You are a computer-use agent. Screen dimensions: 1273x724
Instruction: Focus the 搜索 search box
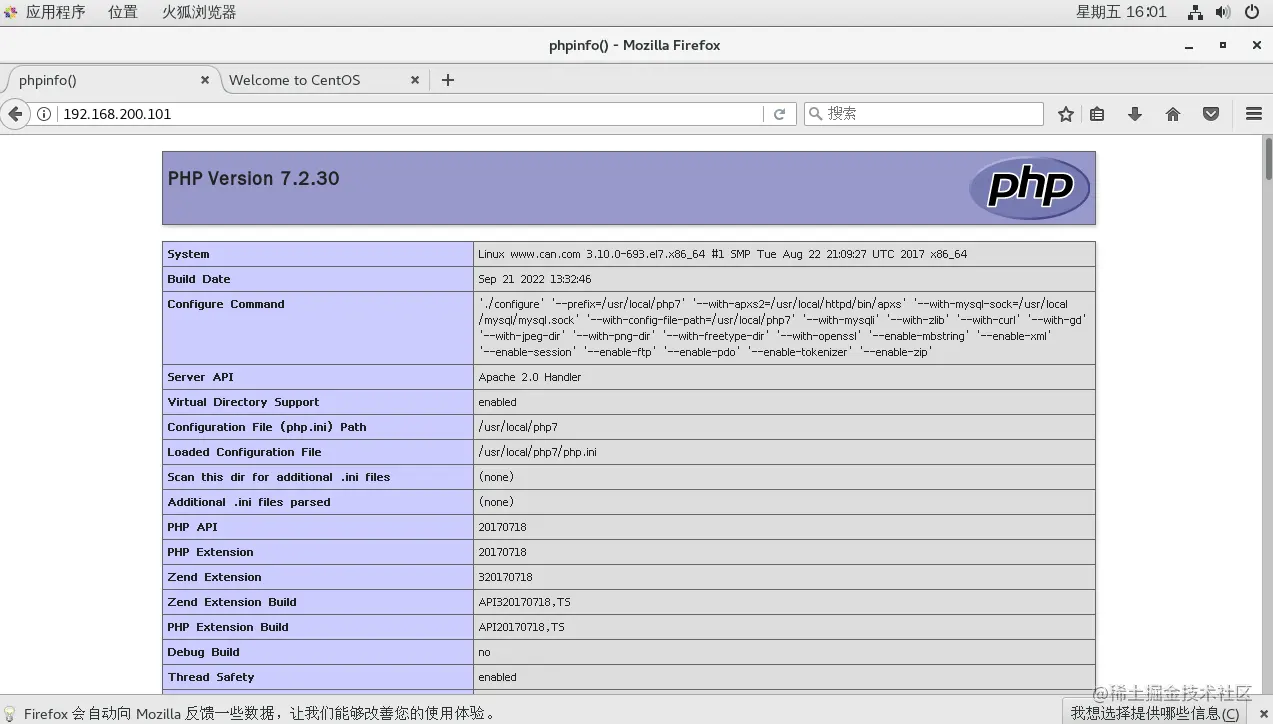click(x=924, y=114)
